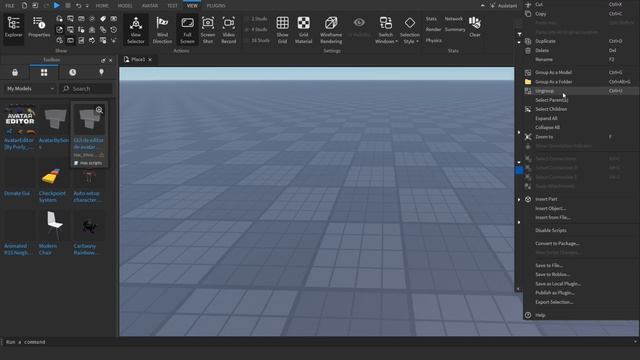Open Grid Material option
This screenshot has width=640, height=360.
(303, 30)
